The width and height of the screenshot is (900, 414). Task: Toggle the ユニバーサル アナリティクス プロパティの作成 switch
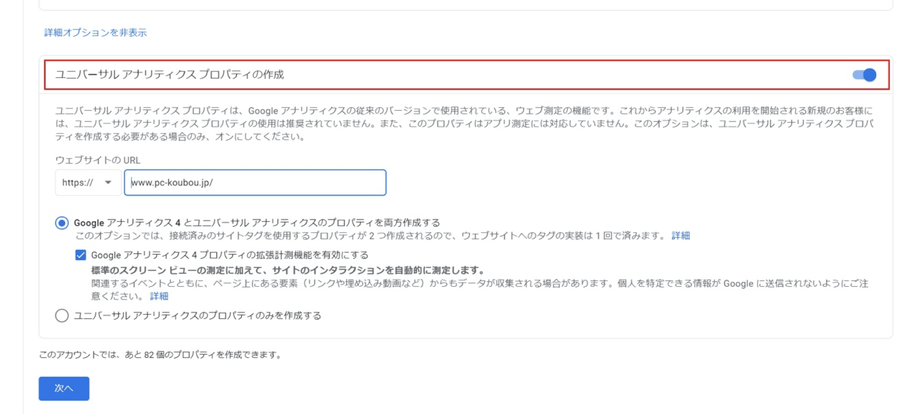click(864, 75)
